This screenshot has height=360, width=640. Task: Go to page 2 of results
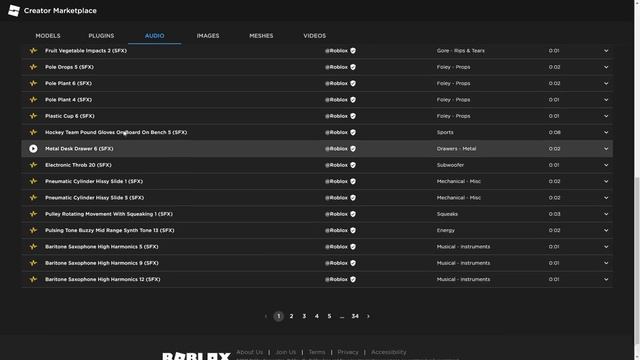pos(291,316)
